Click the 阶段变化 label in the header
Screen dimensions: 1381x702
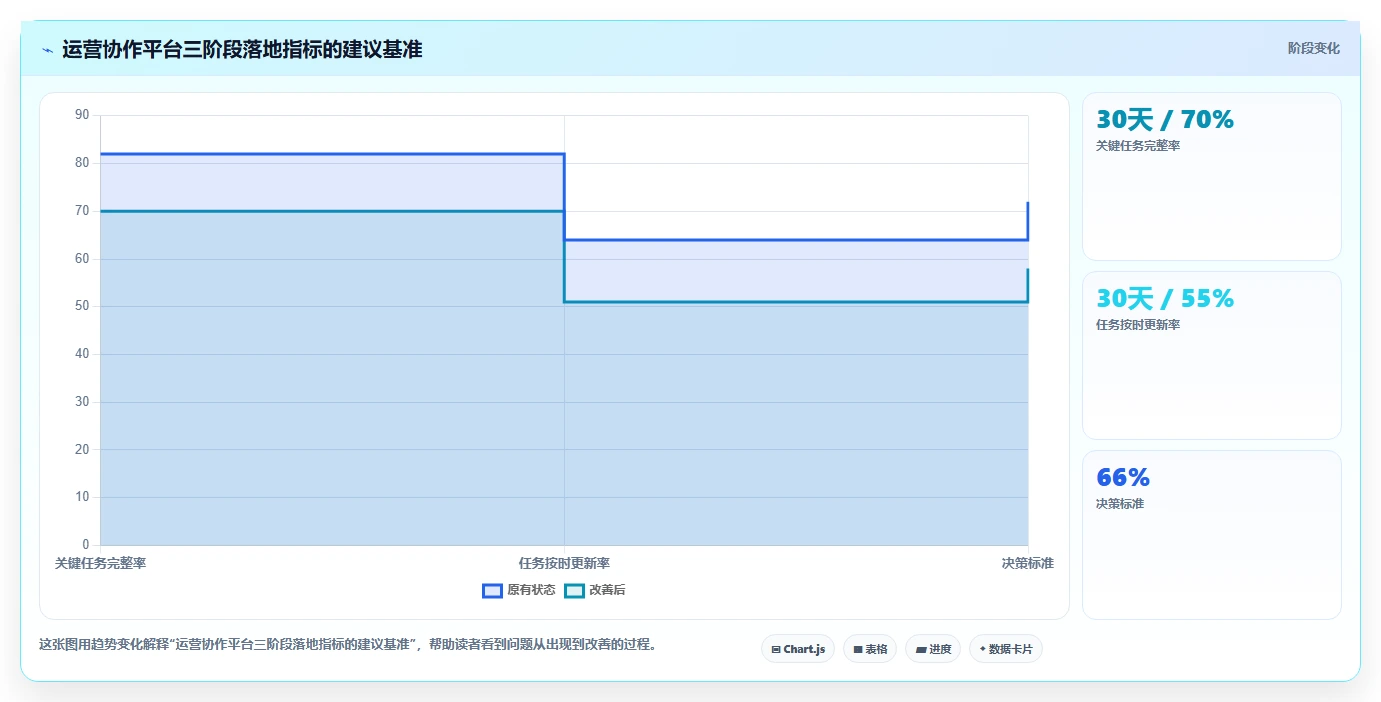tap(1313, 48)
